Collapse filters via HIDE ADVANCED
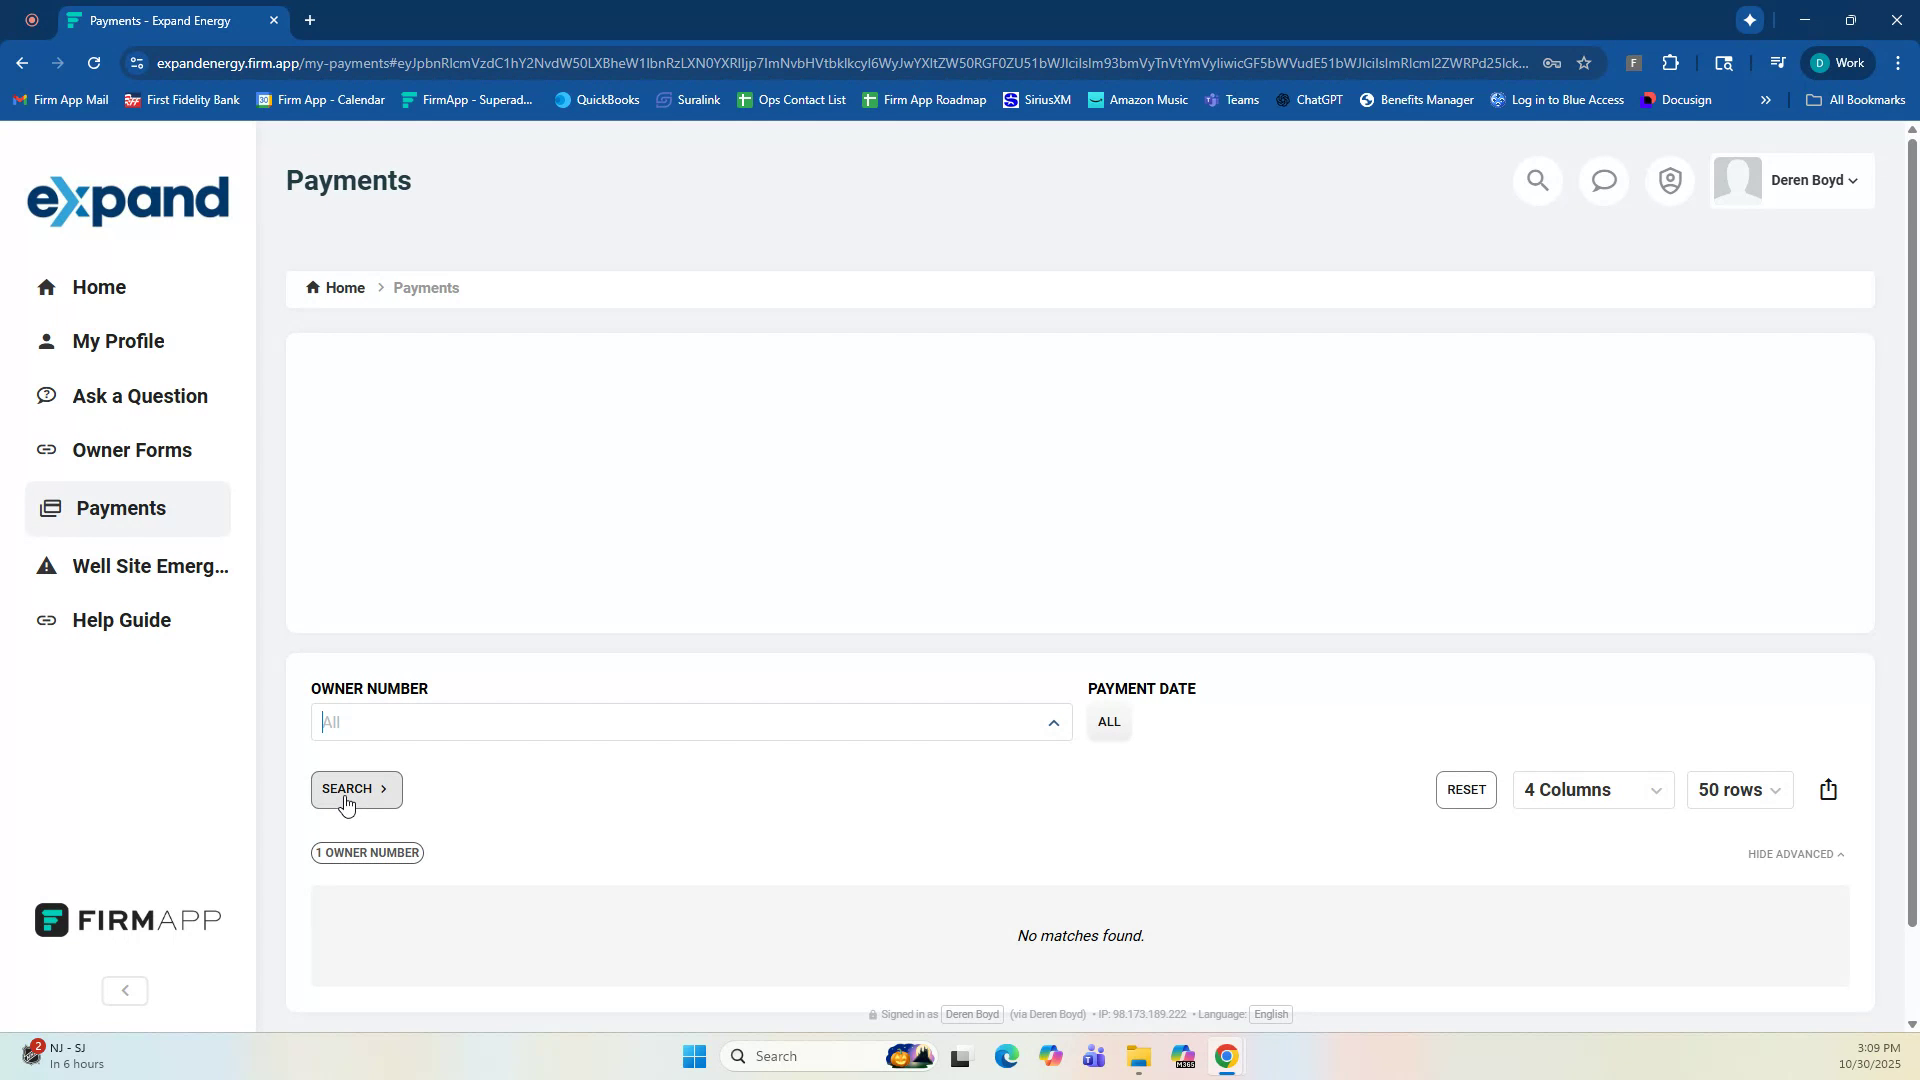Viewport: 1920px width, 1080px height. tap(1795, 853)
